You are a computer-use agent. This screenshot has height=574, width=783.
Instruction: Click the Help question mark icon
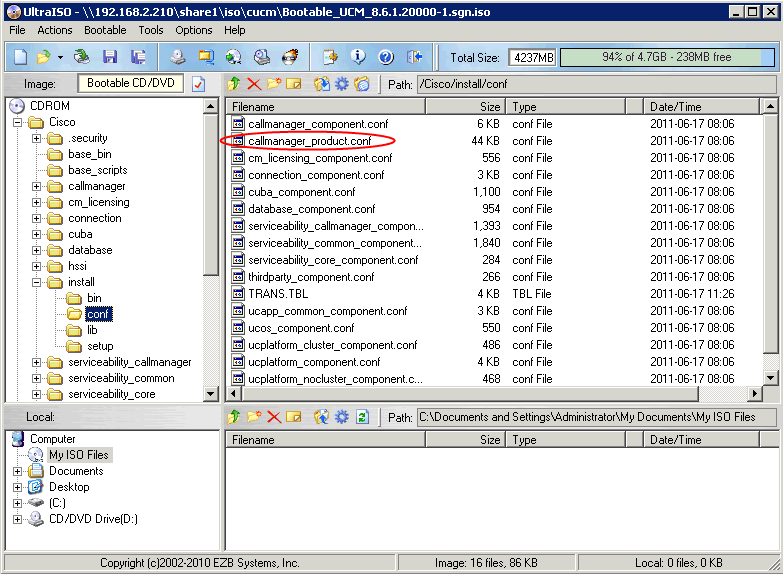386,57
